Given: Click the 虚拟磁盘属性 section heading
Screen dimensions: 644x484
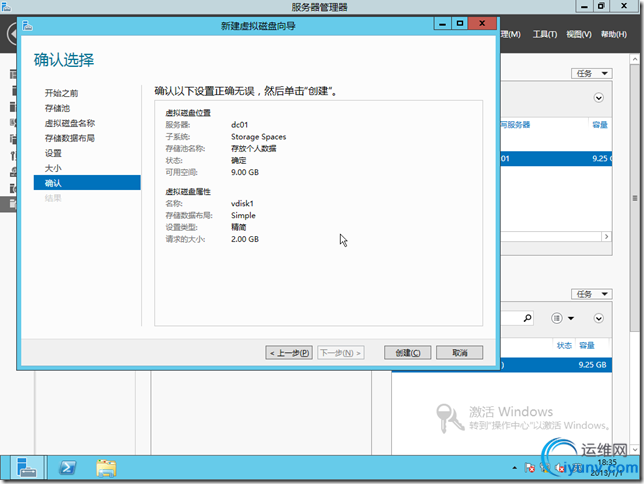Looking at the screenshot, I should click(x=188, y=192).
